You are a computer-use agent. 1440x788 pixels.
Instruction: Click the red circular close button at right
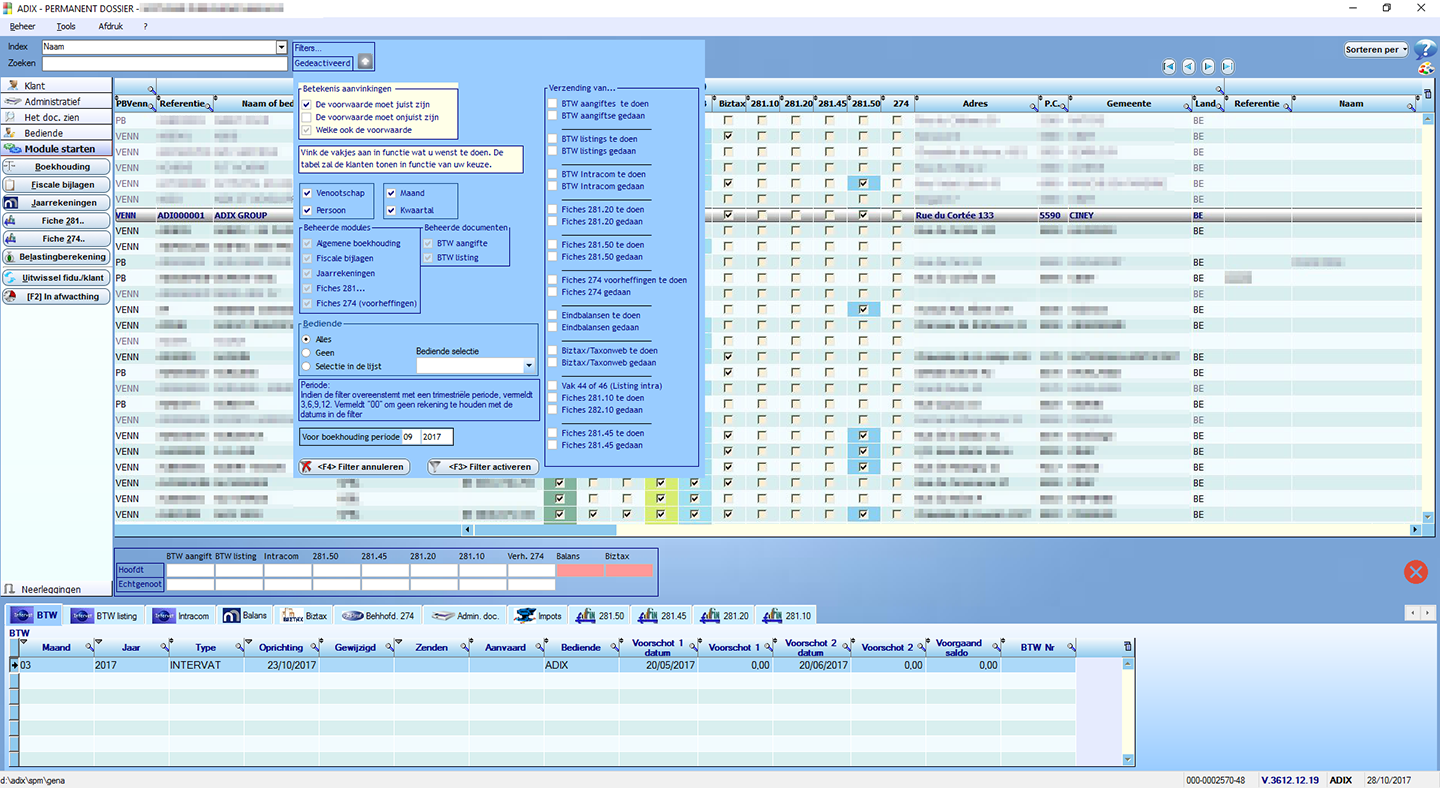pos(1415,571)
